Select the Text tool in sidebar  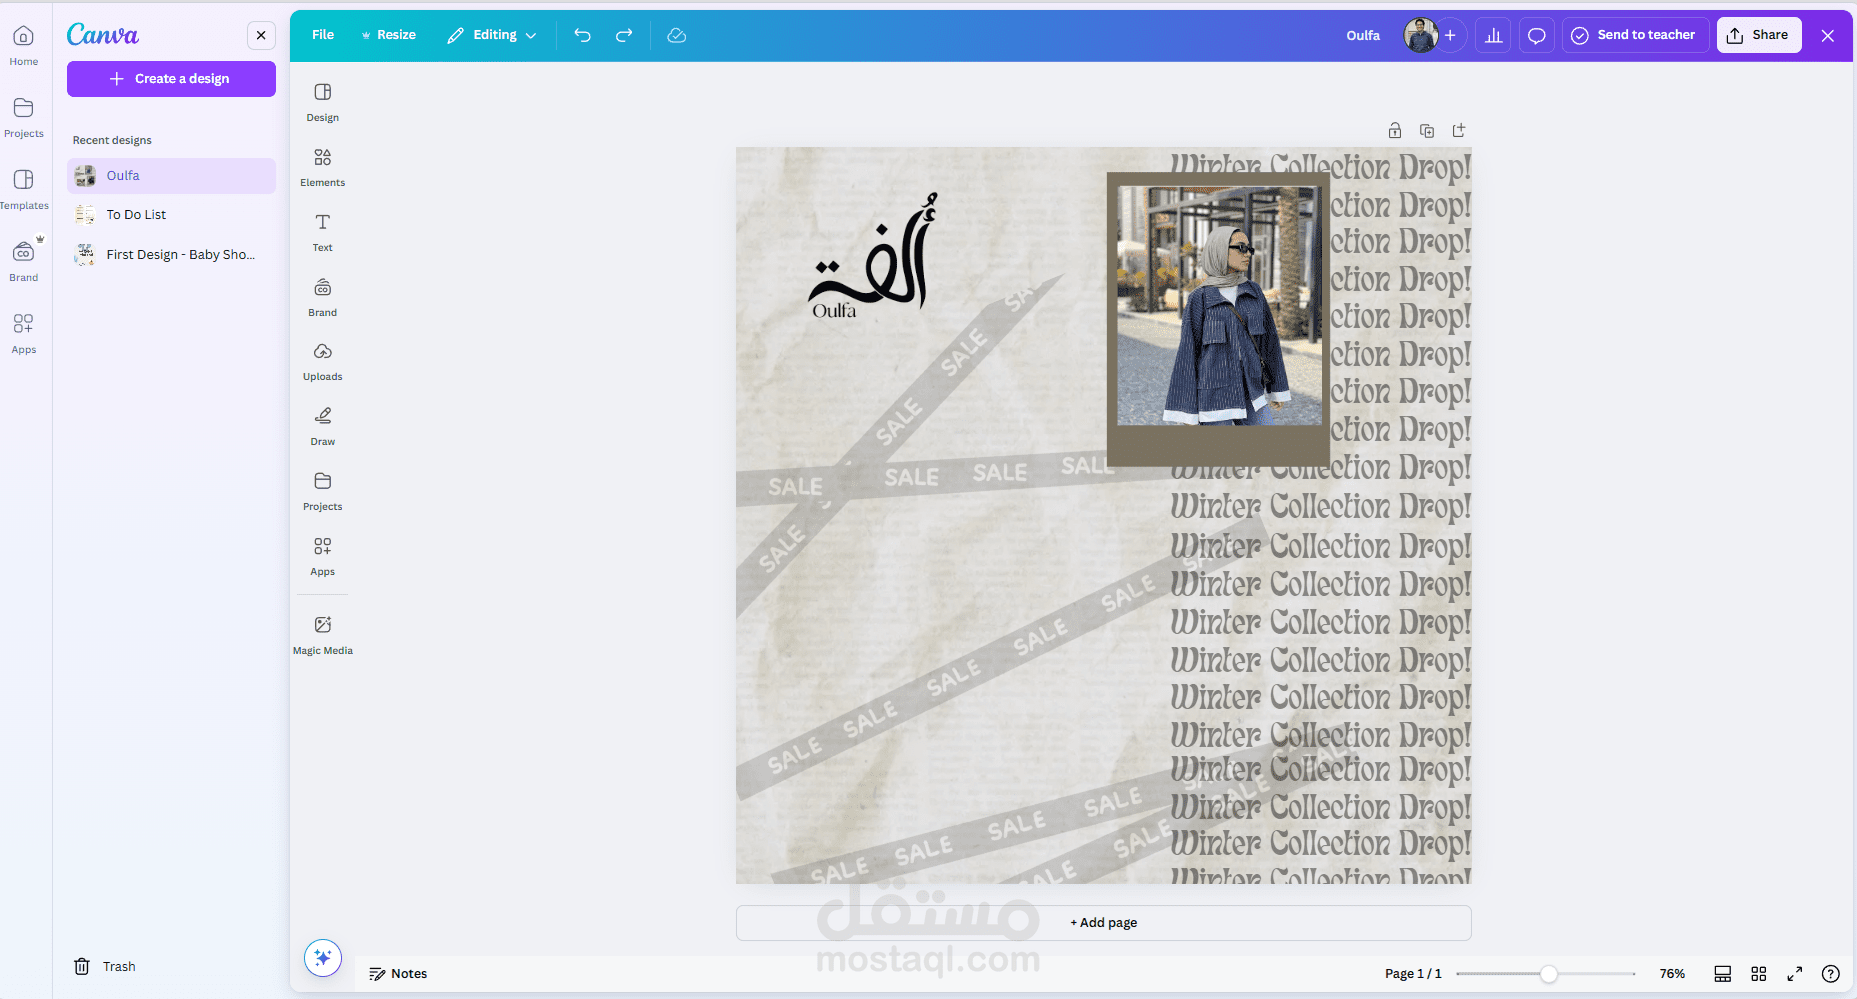tap(322, 232)
